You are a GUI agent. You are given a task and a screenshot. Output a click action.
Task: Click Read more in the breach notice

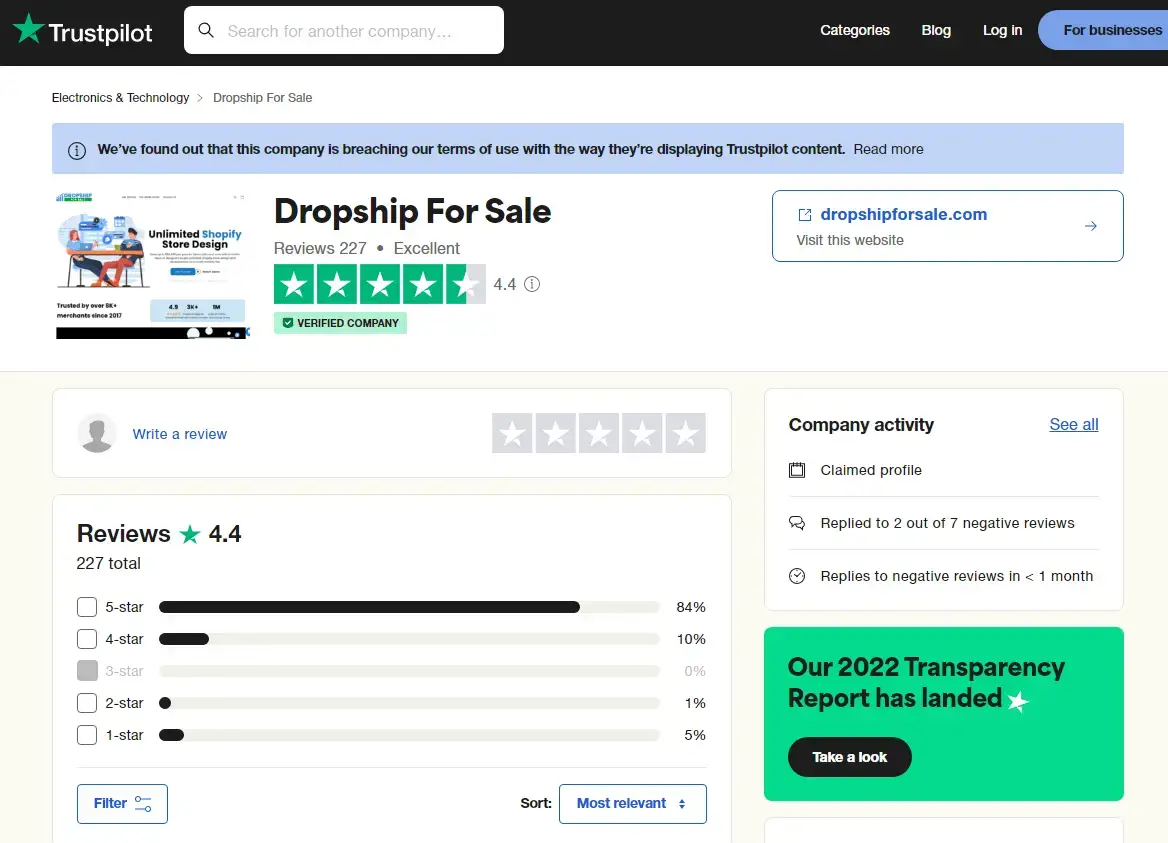(888, 149)
